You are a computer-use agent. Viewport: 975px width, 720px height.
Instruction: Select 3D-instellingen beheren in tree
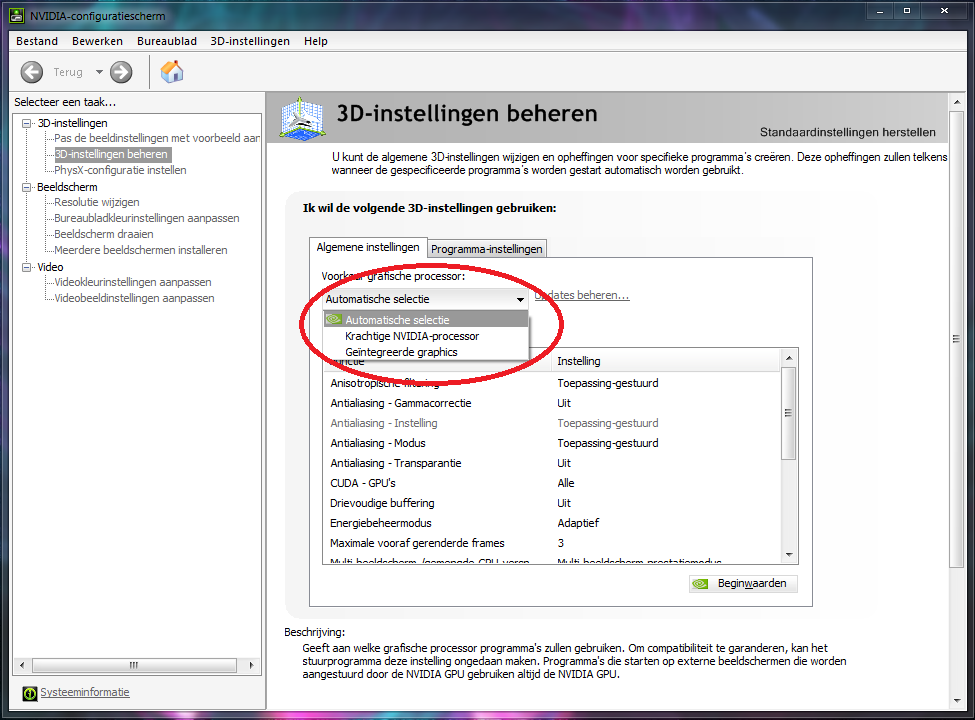point(111,154)
